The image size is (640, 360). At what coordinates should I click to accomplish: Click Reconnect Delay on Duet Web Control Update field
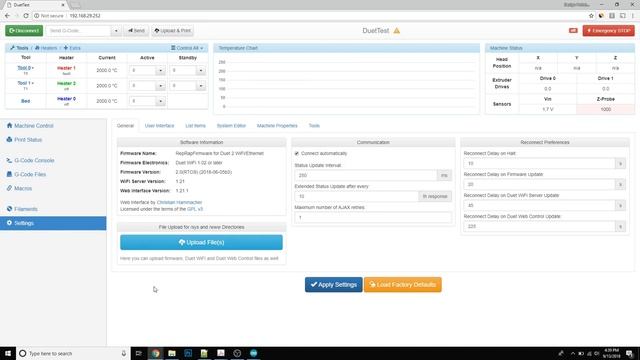(539, 226)
